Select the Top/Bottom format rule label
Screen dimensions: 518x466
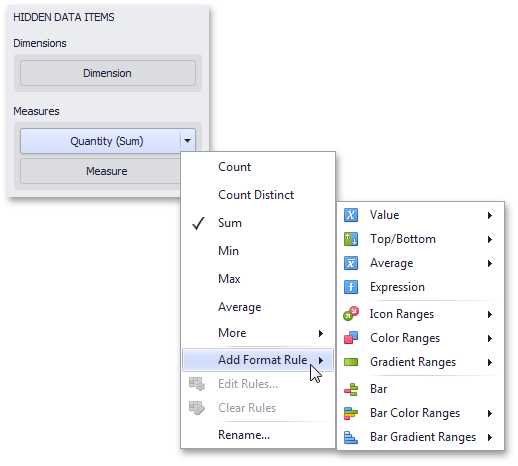pos(403,239)
